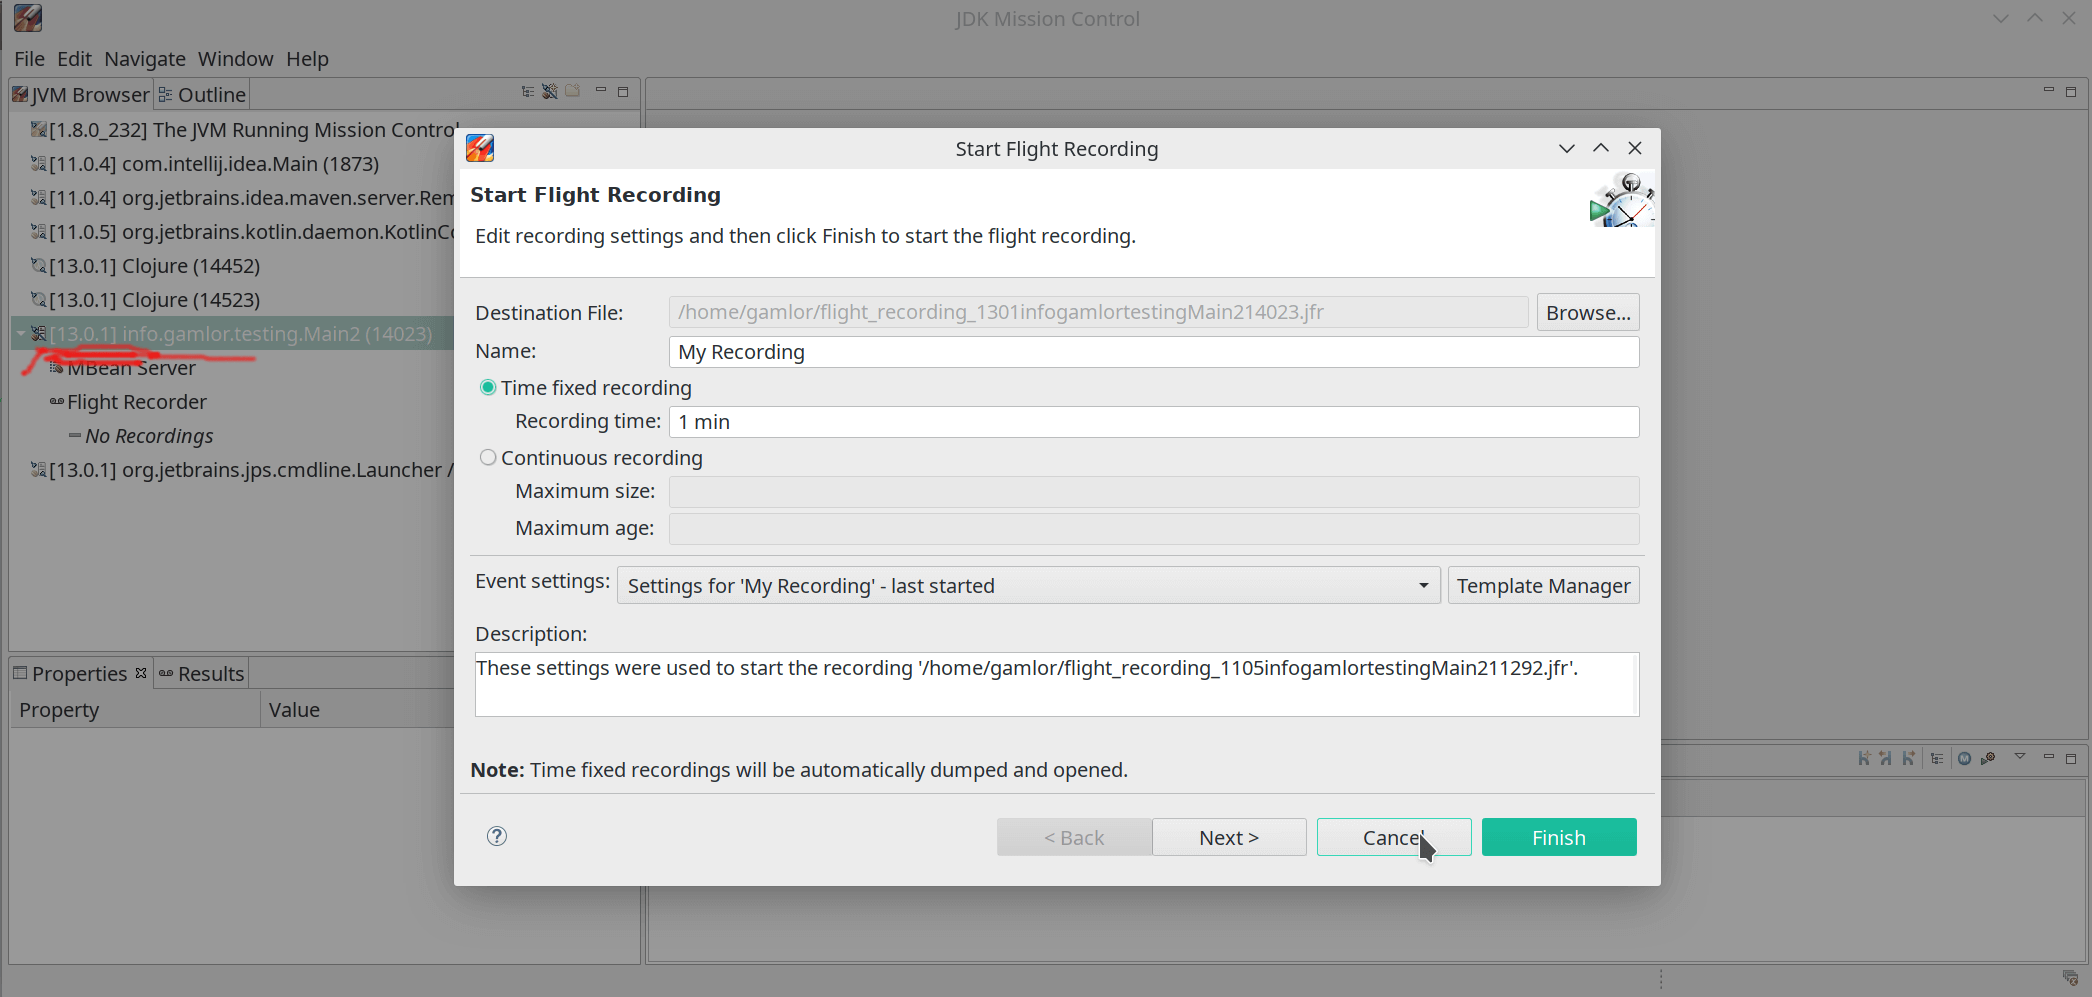Close the Properties tab with its X icon
2092x997 pixels.
[141, 673]
